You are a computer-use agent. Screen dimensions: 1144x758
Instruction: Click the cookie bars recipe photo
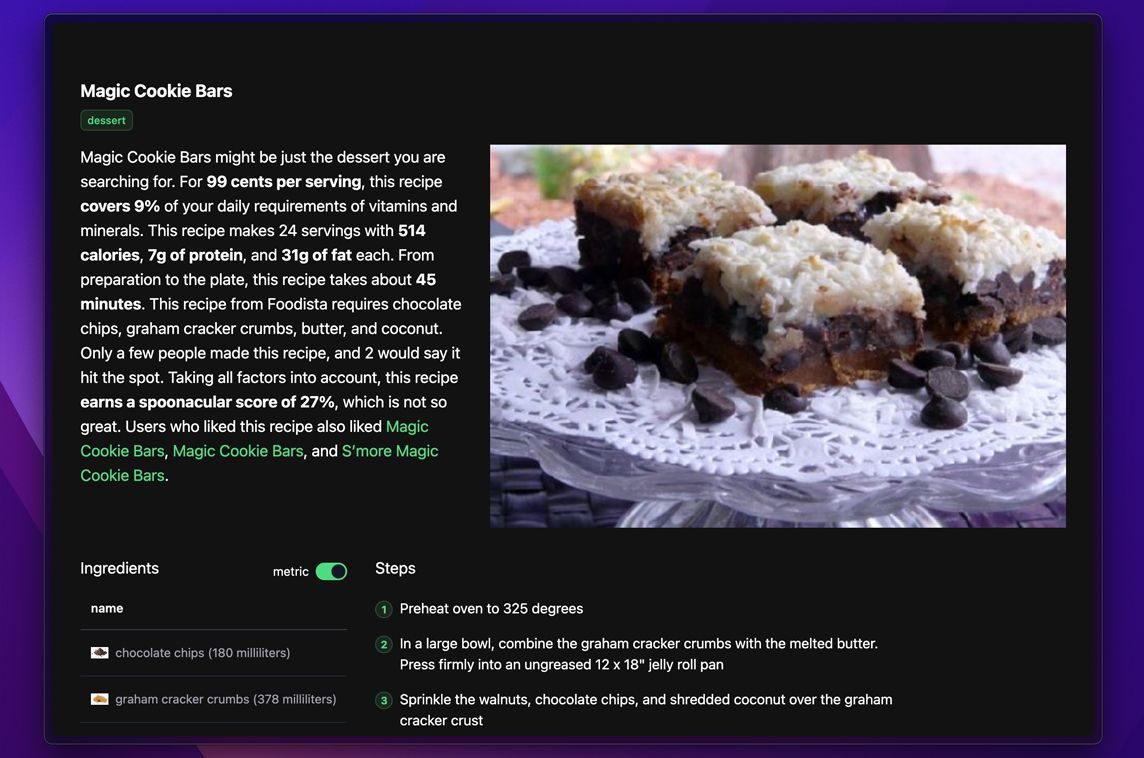(778, 336)
